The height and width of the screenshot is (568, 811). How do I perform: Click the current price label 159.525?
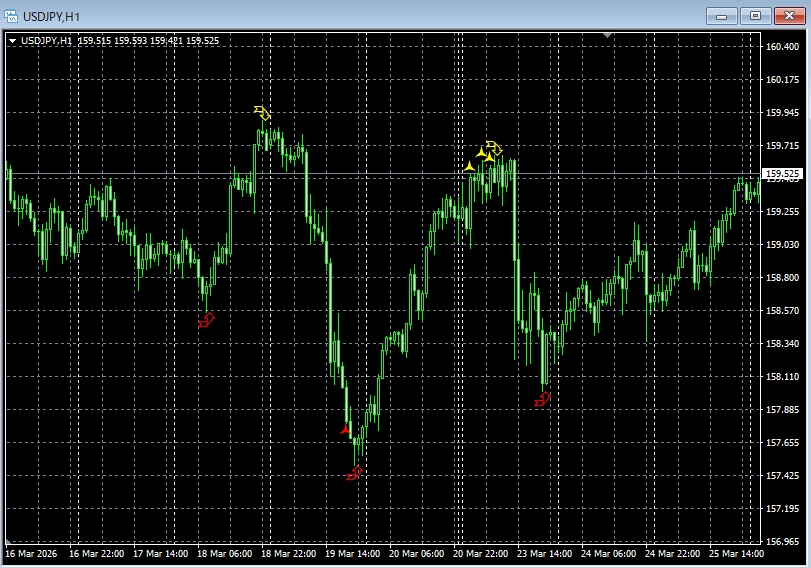782,174
